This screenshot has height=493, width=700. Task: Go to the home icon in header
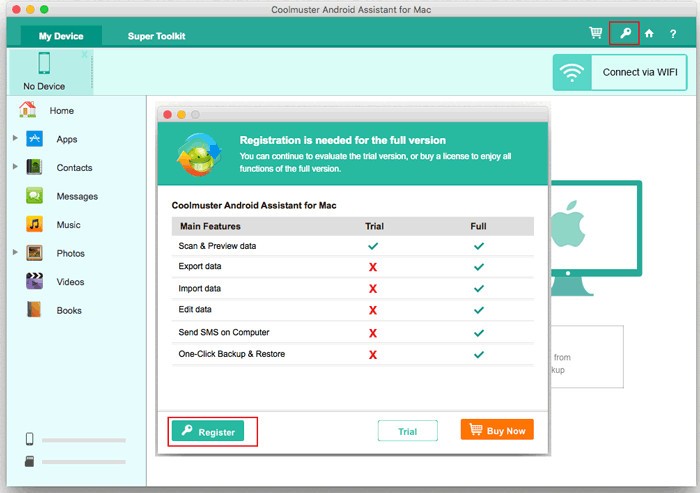[649, 33]
